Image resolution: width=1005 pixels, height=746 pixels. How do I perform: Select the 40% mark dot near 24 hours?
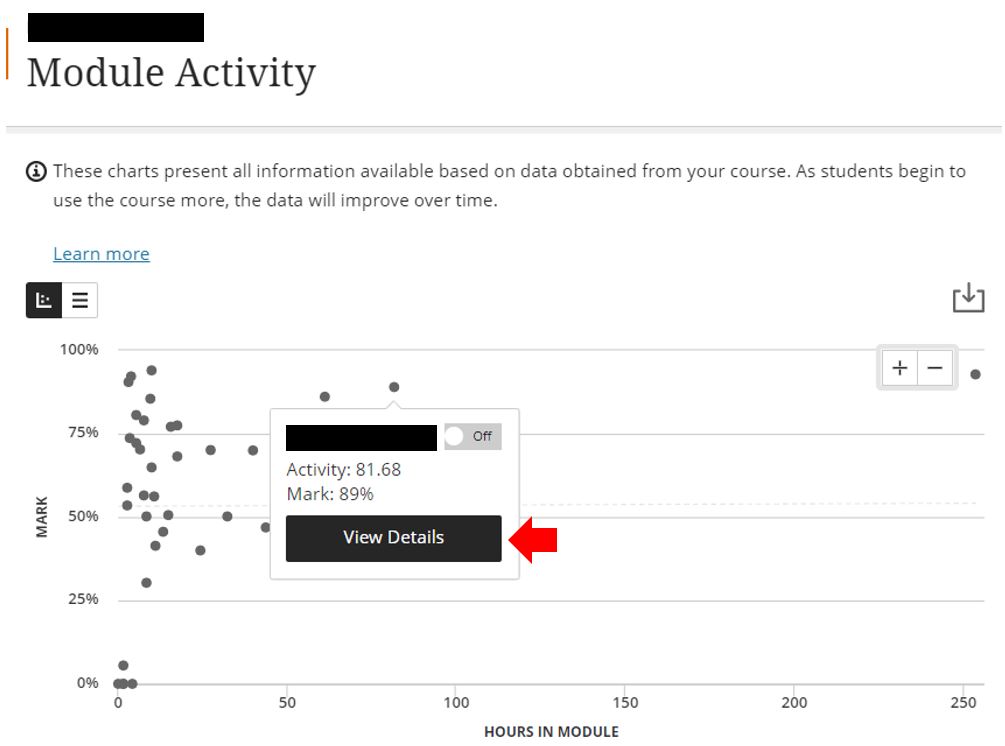[x=200, y=551]
